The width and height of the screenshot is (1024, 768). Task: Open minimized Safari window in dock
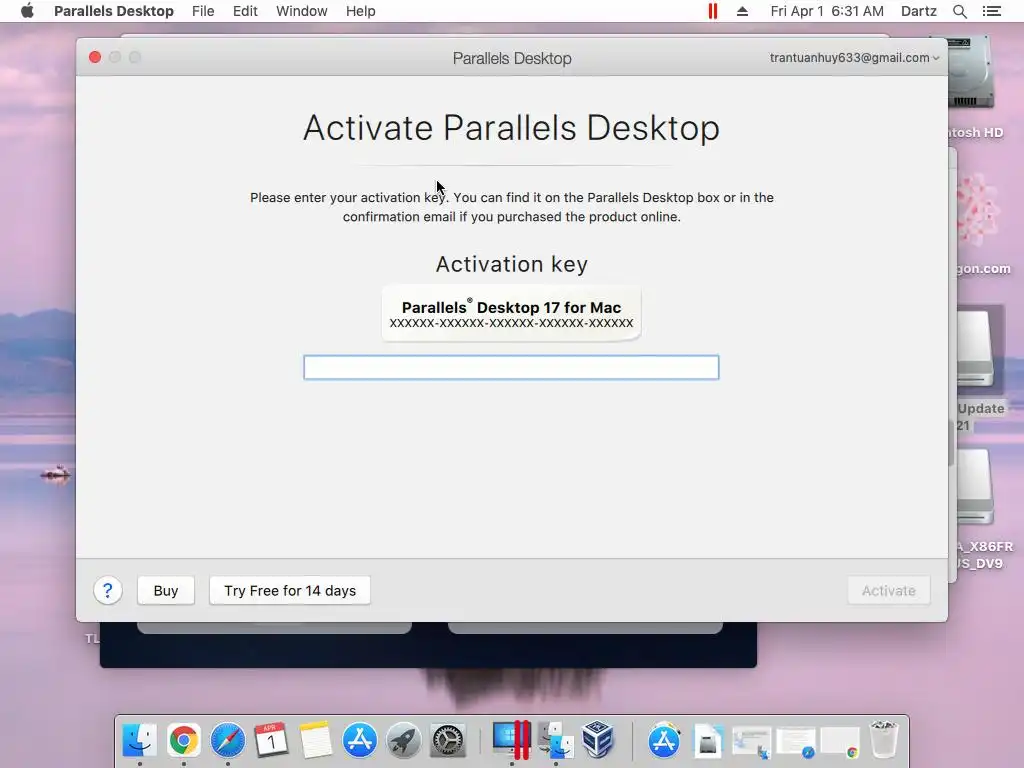[796, 743]
